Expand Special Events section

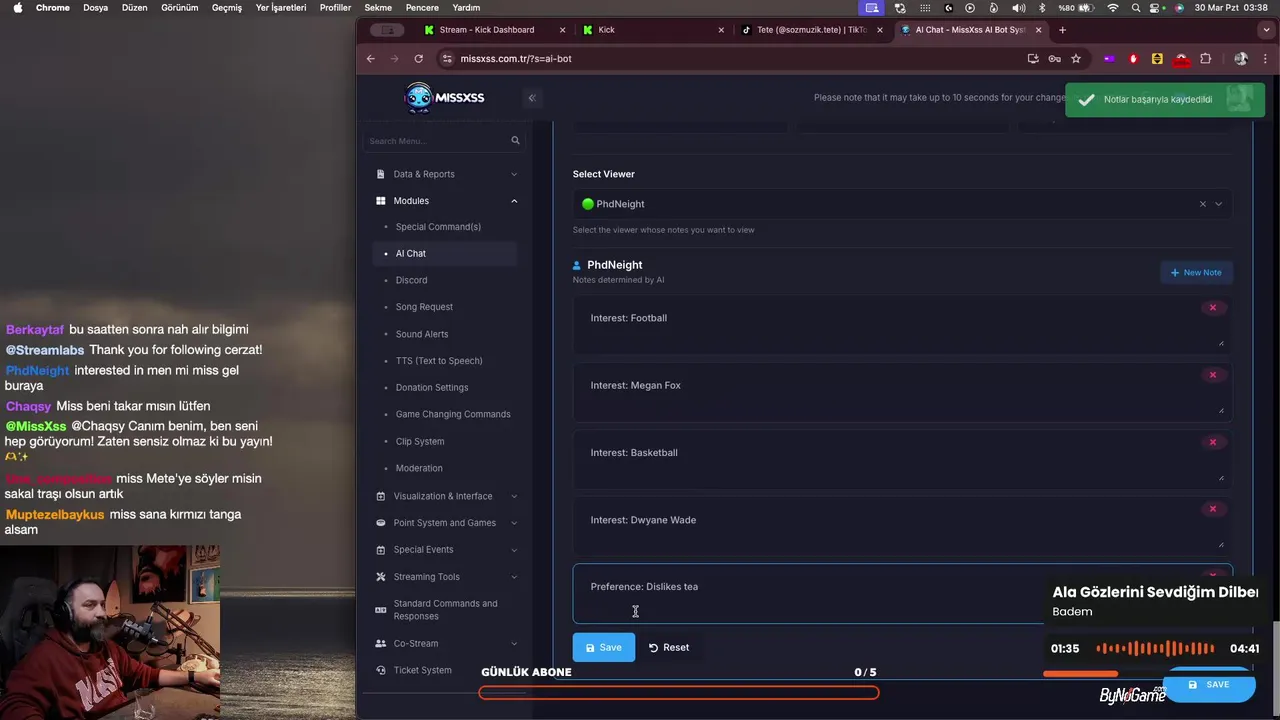point(446,550)
